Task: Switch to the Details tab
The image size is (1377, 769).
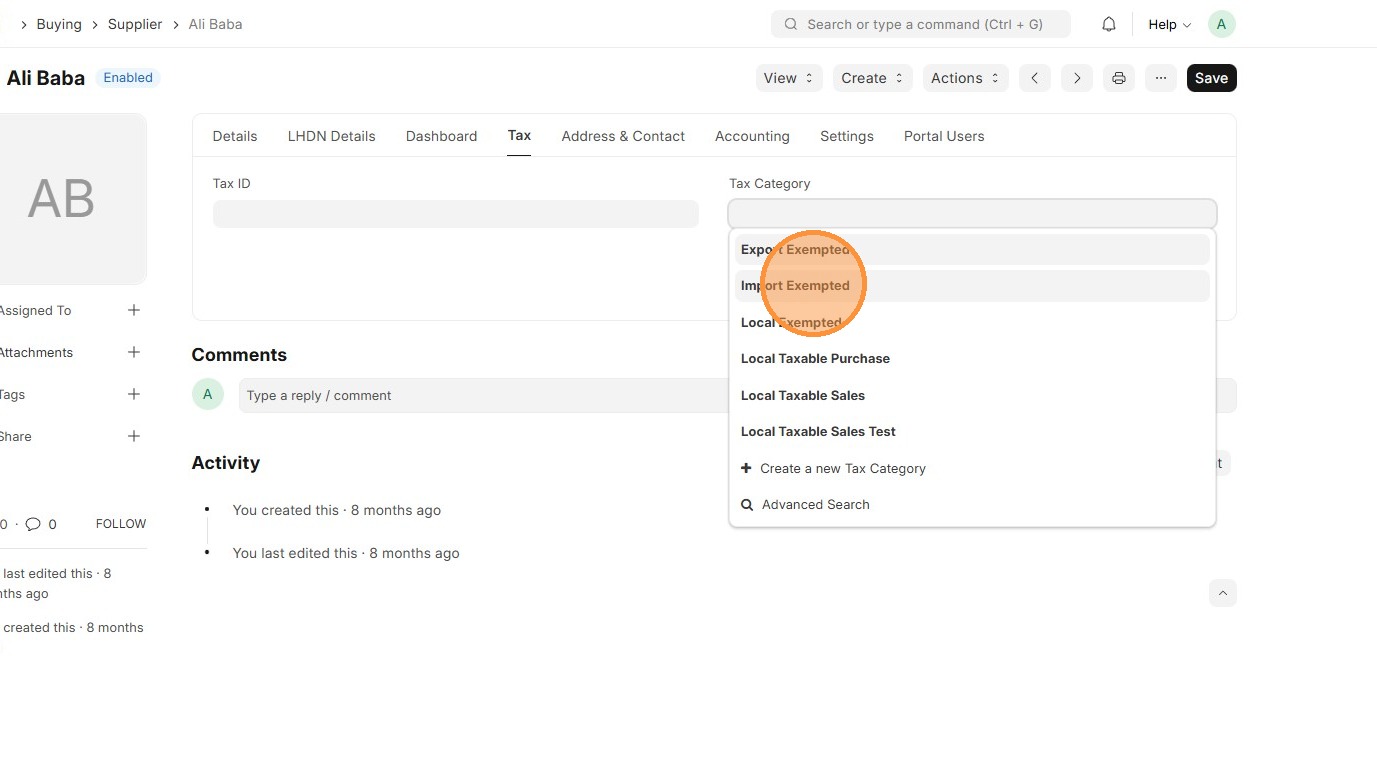Action: coord(235,136)
